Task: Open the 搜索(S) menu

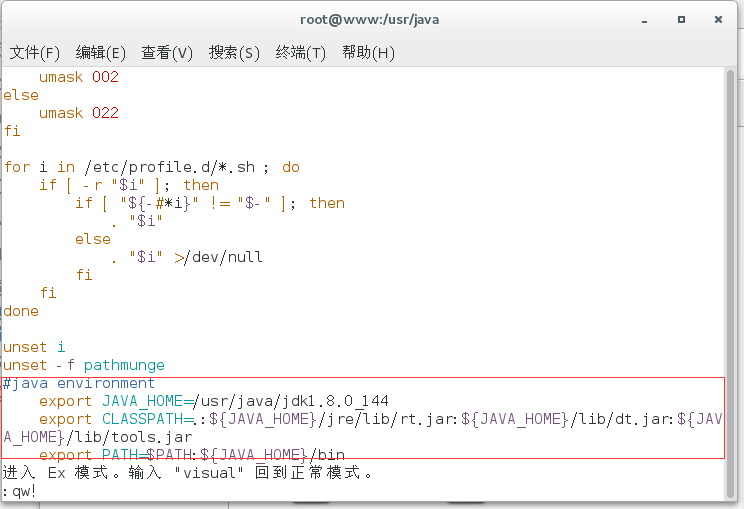Action: [x=234, y=52]
